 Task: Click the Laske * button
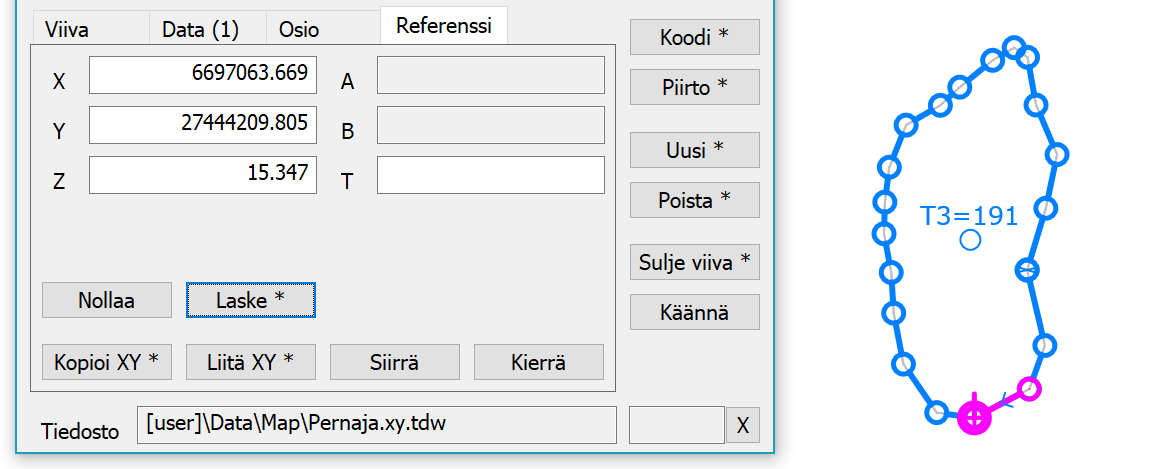point(251,300)
